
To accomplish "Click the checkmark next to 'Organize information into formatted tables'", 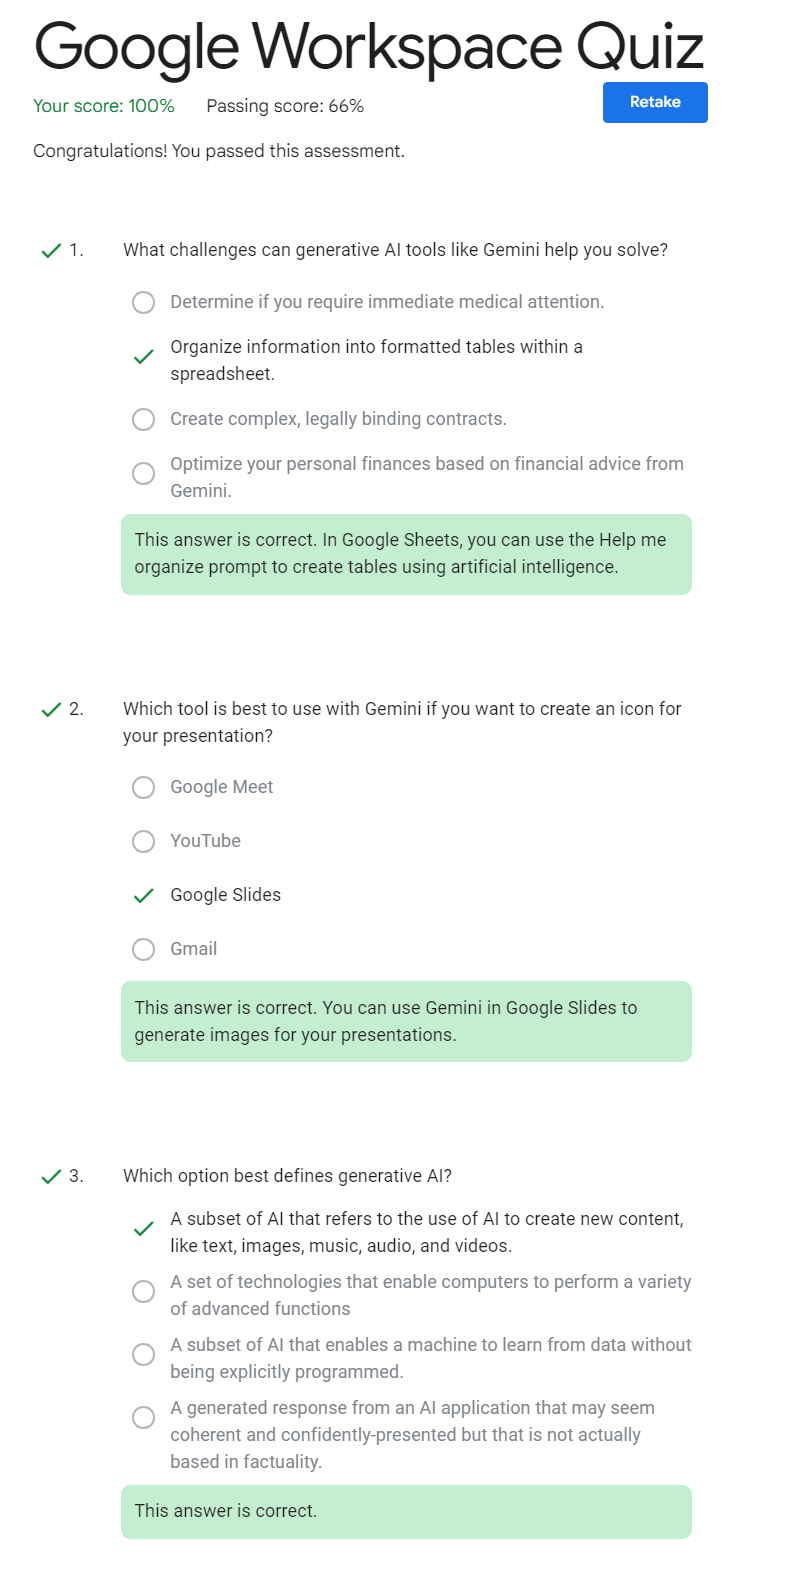I will coord(143,356).
